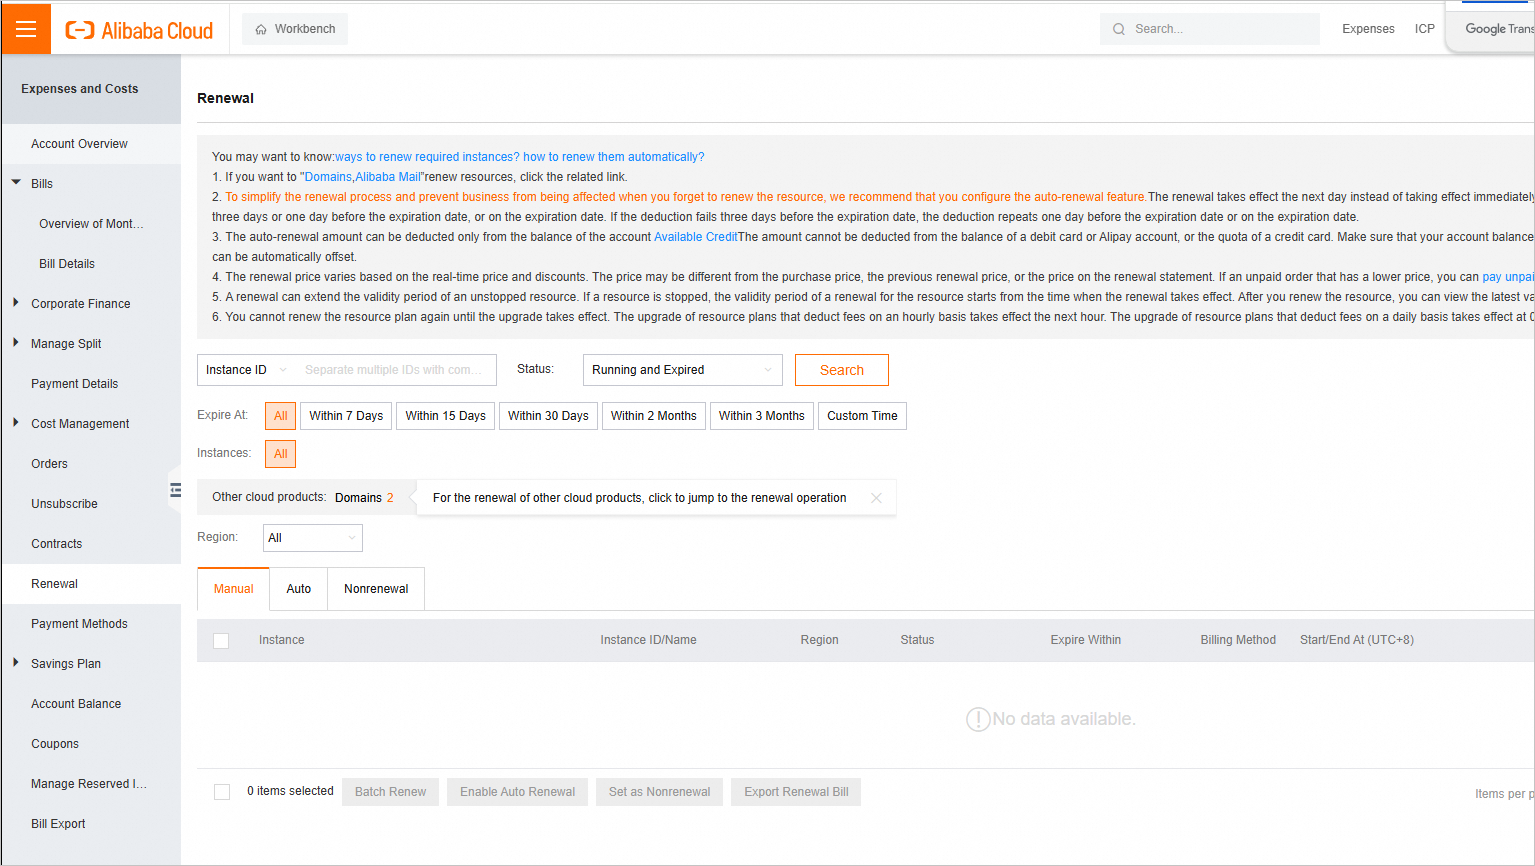This screenshot has height=866, width=1535.
Task: Choose Custom Time expiry filter
Action: tap(862, 416)
